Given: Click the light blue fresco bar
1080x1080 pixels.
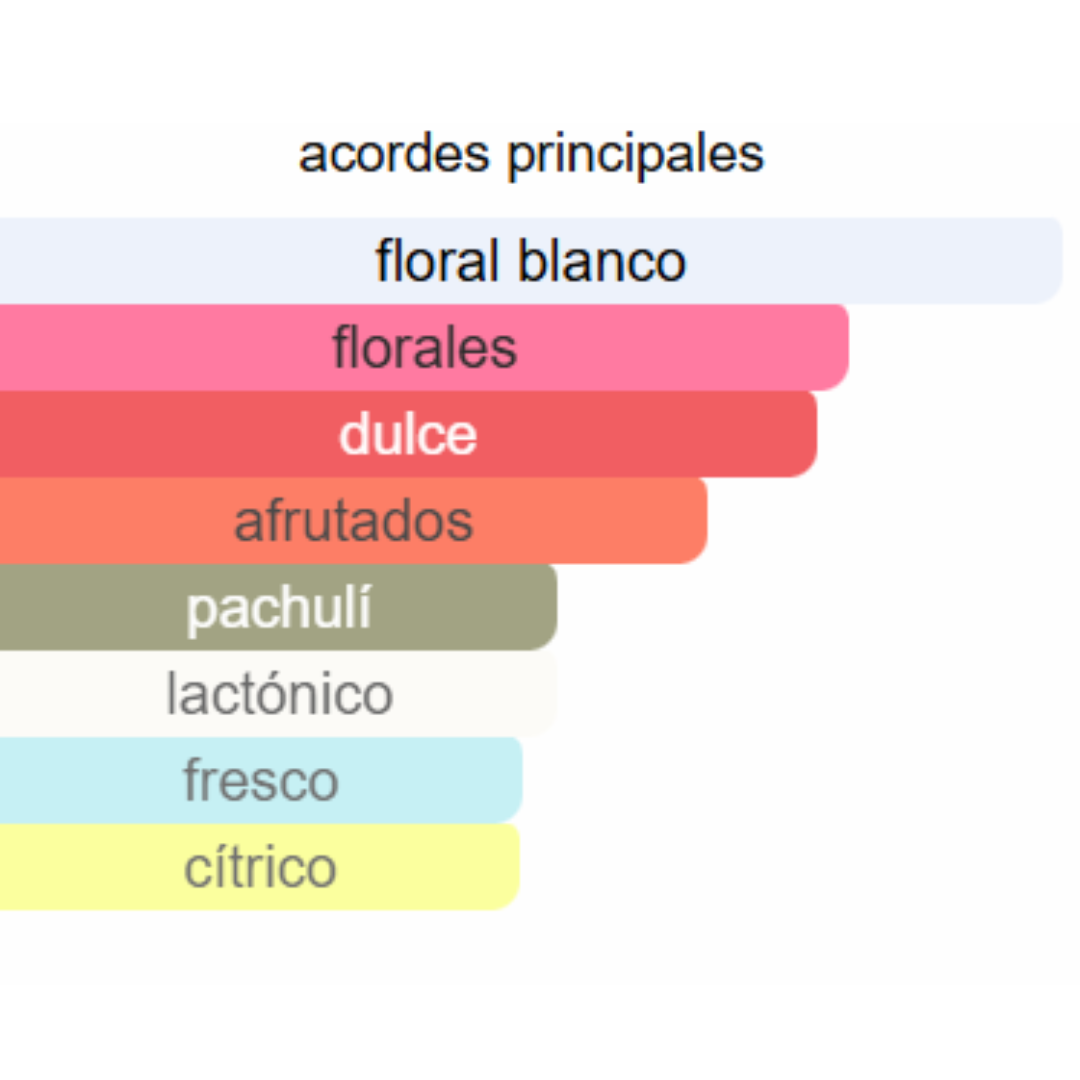Looking at the screenshot, I should tap(261, 780).
